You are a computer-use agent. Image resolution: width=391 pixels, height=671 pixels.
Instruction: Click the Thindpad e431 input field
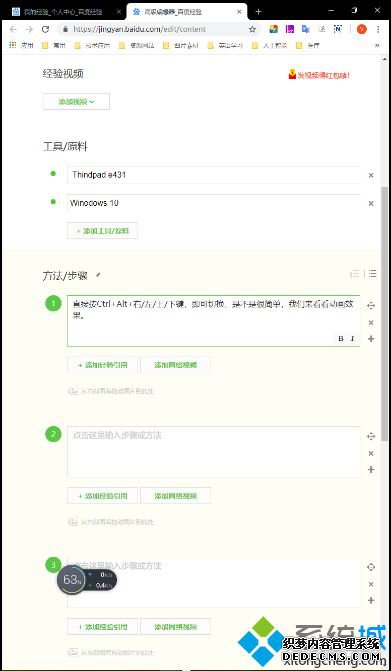[213, 175]
